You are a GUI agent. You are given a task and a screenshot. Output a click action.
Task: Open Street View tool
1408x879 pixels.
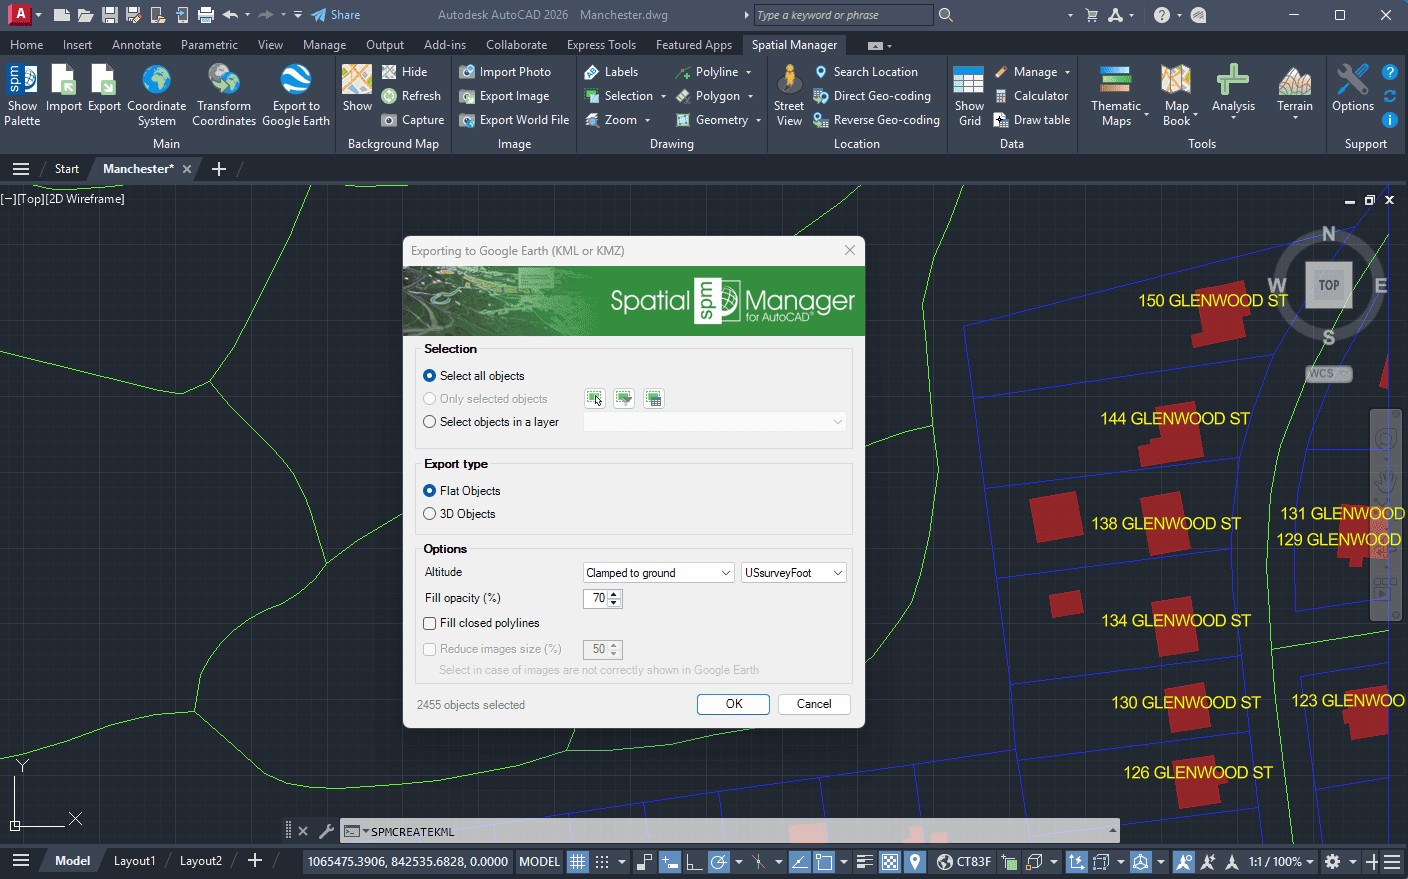pos(789,95)
